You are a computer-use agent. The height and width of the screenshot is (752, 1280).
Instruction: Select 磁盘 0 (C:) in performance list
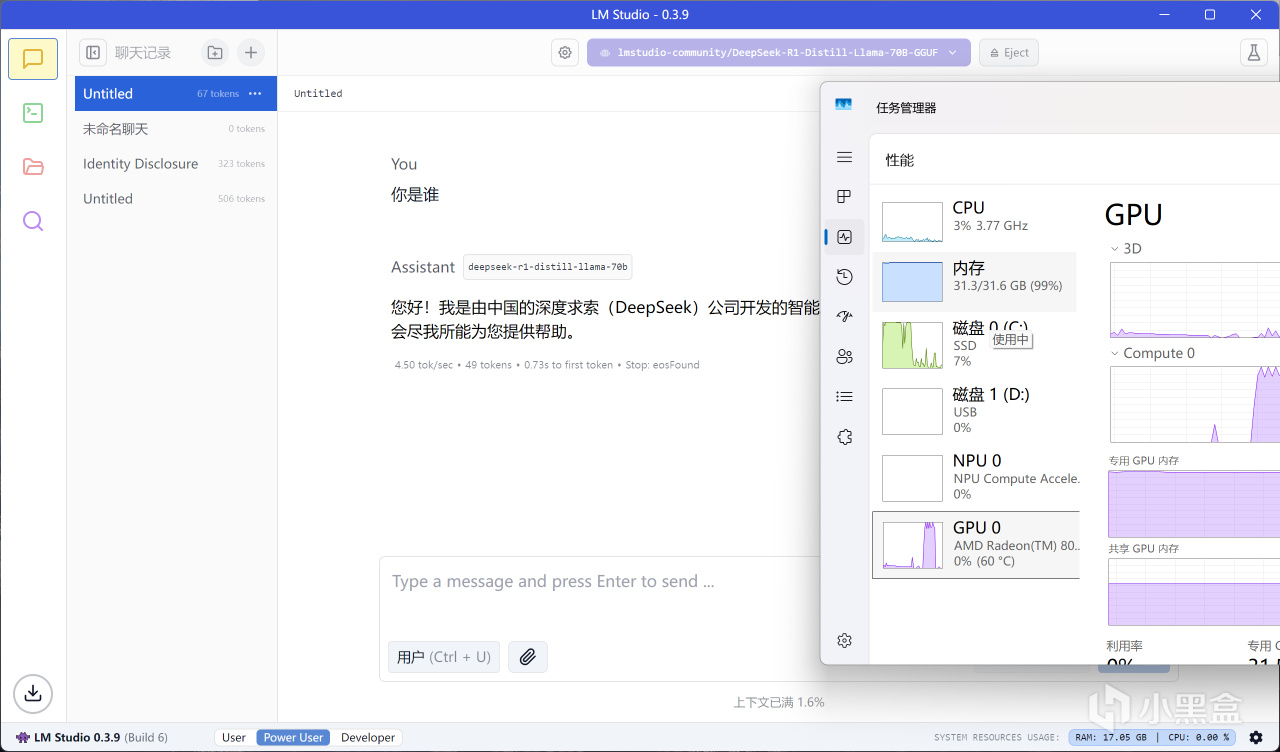pyautogui.click(x=975, y=344)
